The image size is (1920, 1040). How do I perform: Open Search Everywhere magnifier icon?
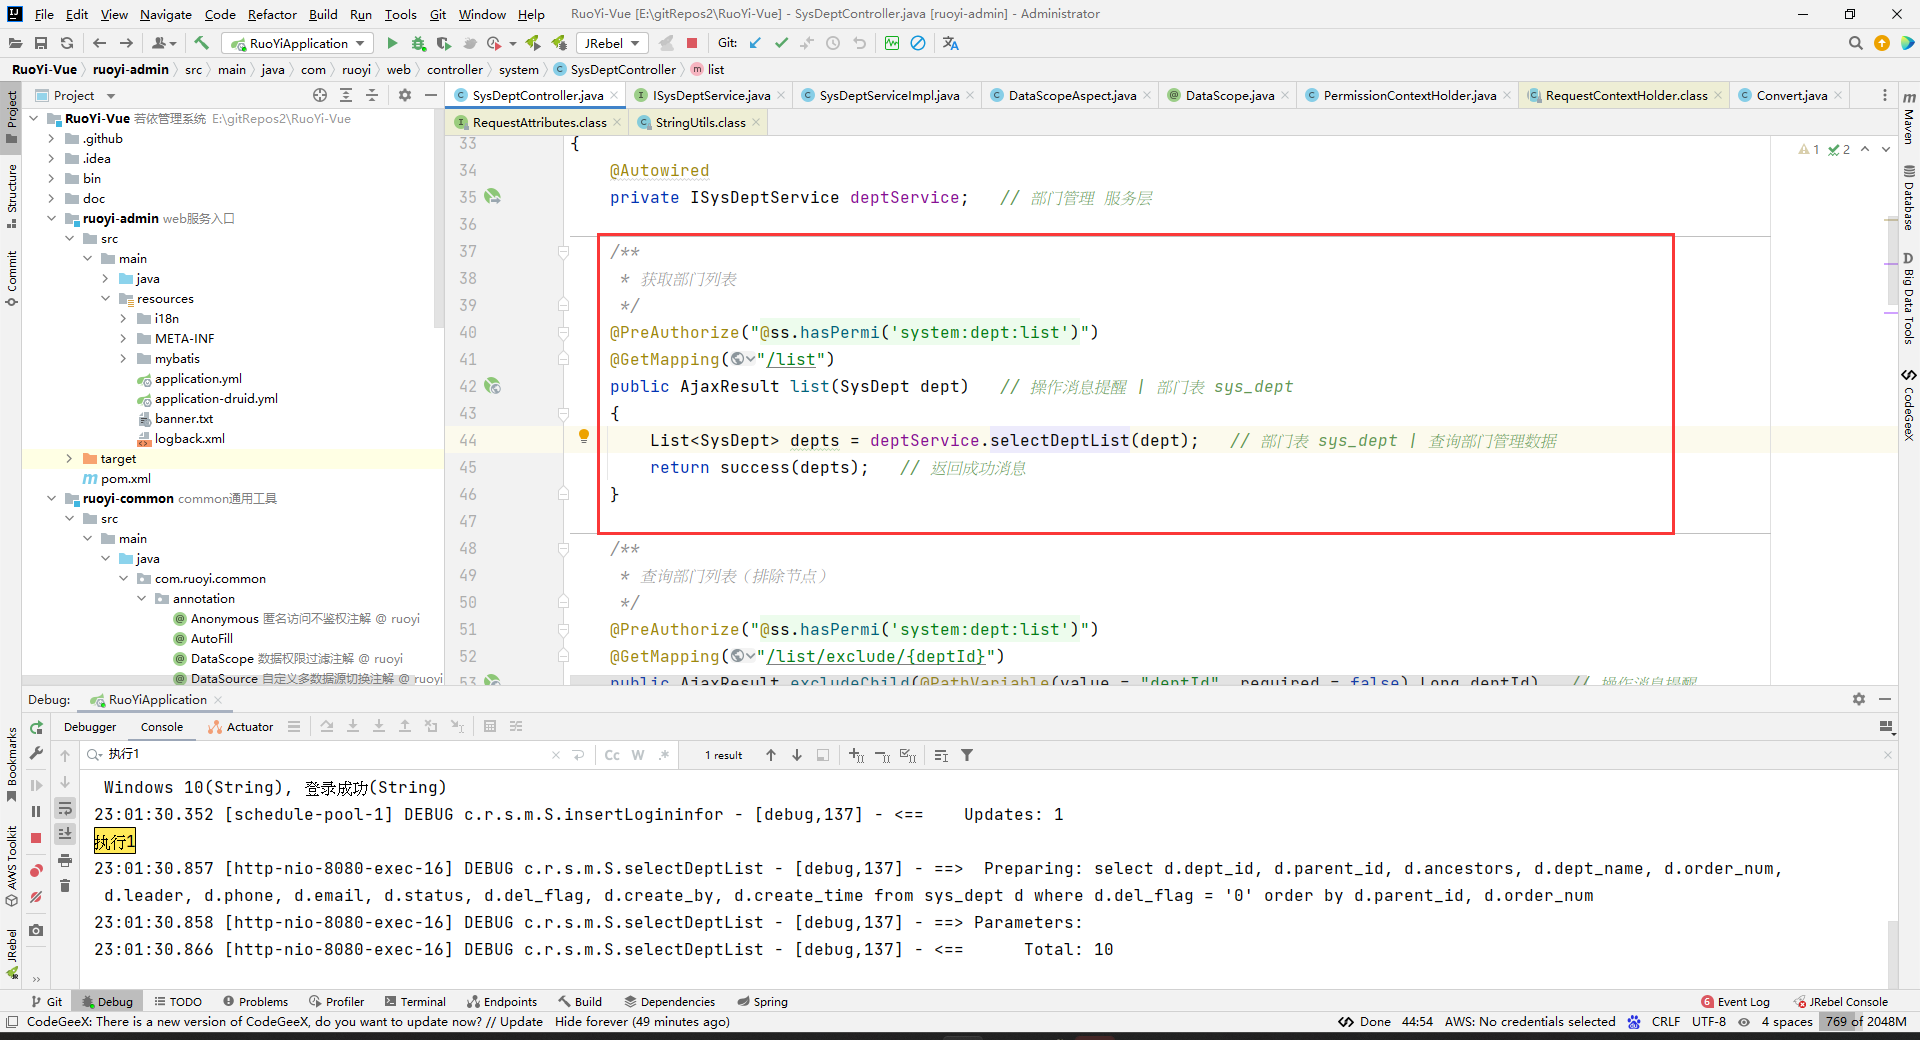pos(1855,43)
